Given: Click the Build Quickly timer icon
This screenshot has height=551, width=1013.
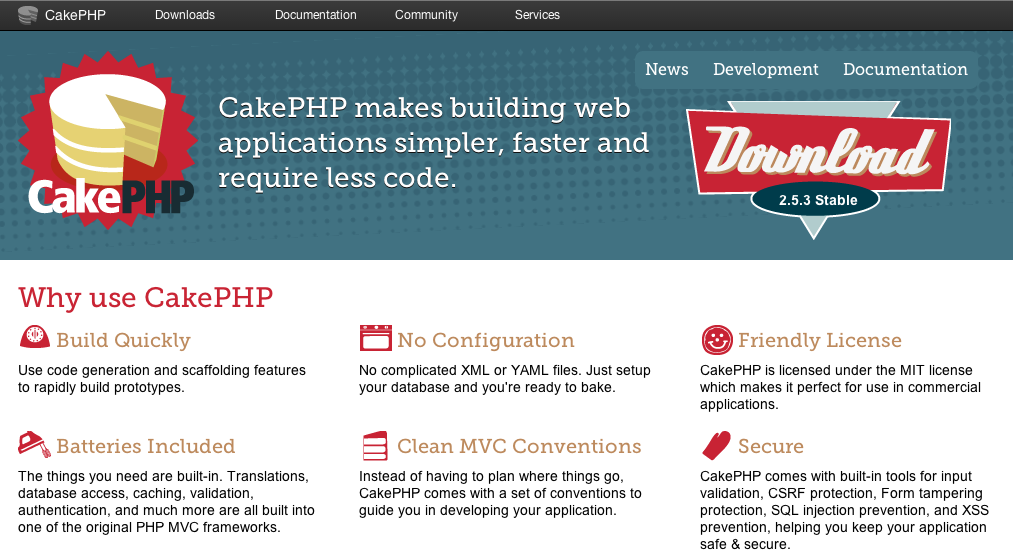Looking at the screenshot, I should (35, 338).
